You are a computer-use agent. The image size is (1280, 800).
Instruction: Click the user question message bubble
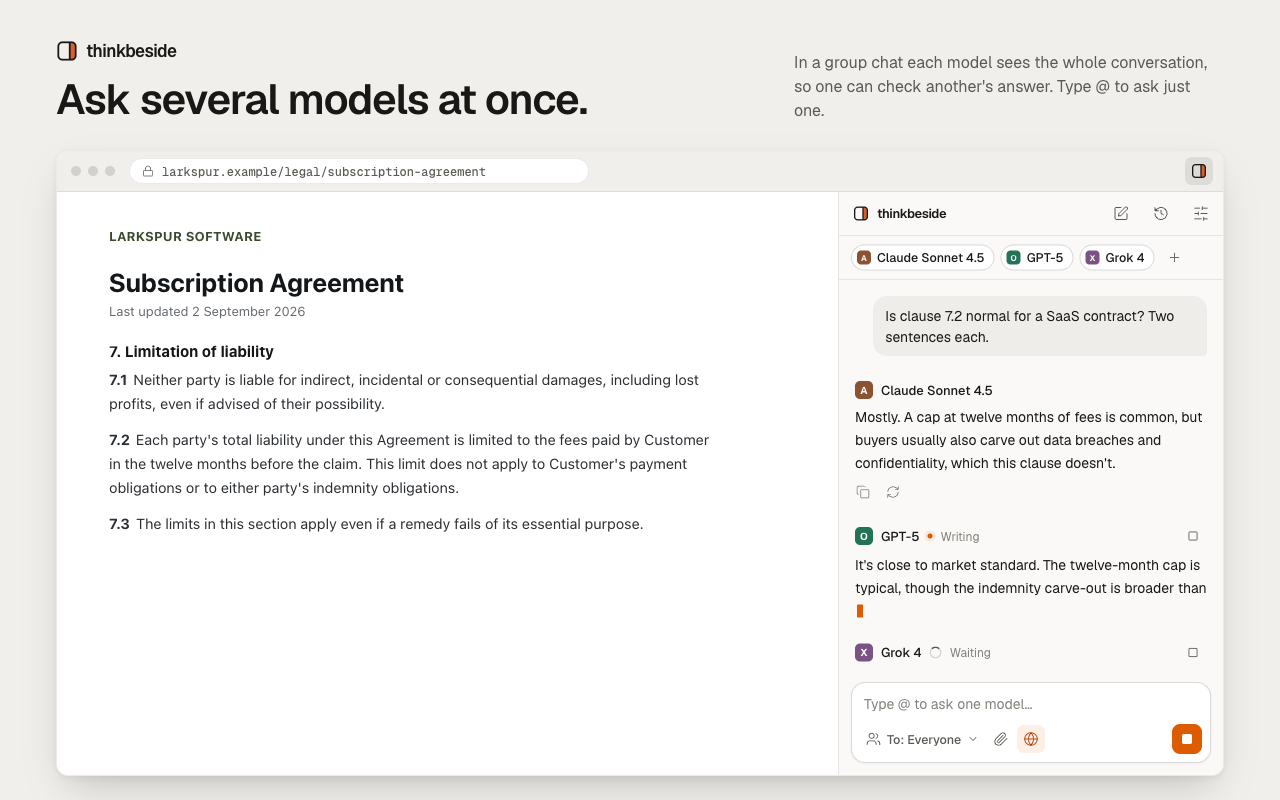(1040, 326)
